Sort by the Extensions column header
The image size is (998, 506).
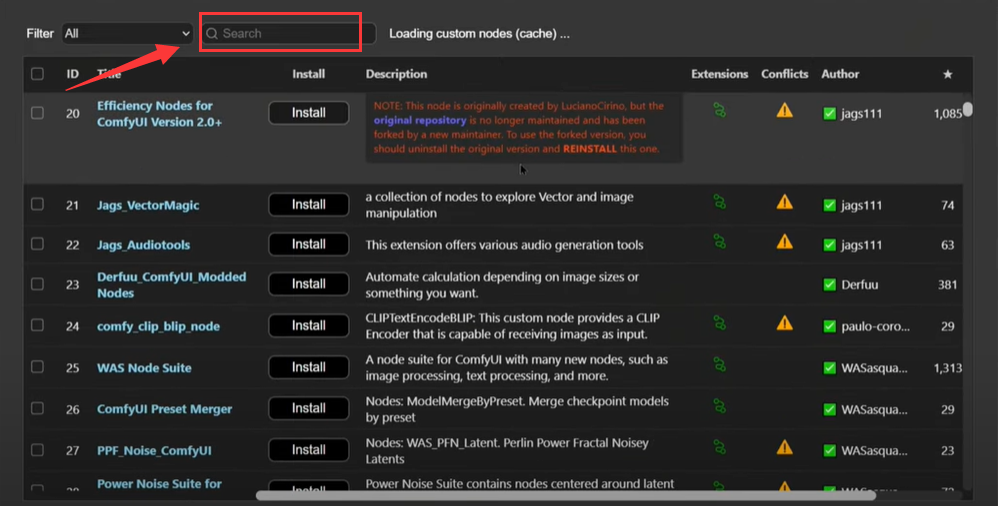pos(719,74)
